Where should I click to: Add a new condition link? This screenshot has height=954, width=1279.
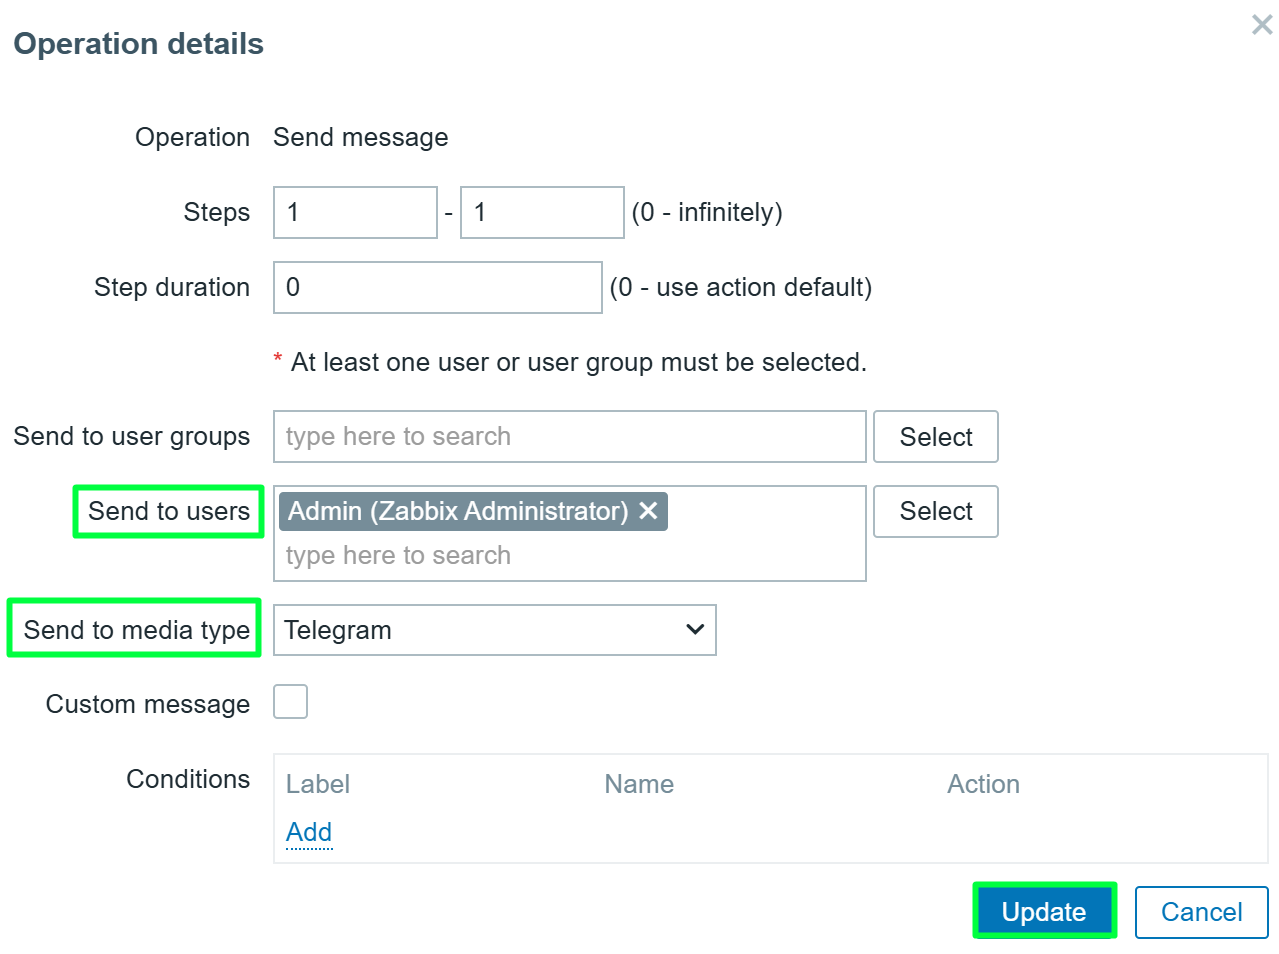point(309,832)
